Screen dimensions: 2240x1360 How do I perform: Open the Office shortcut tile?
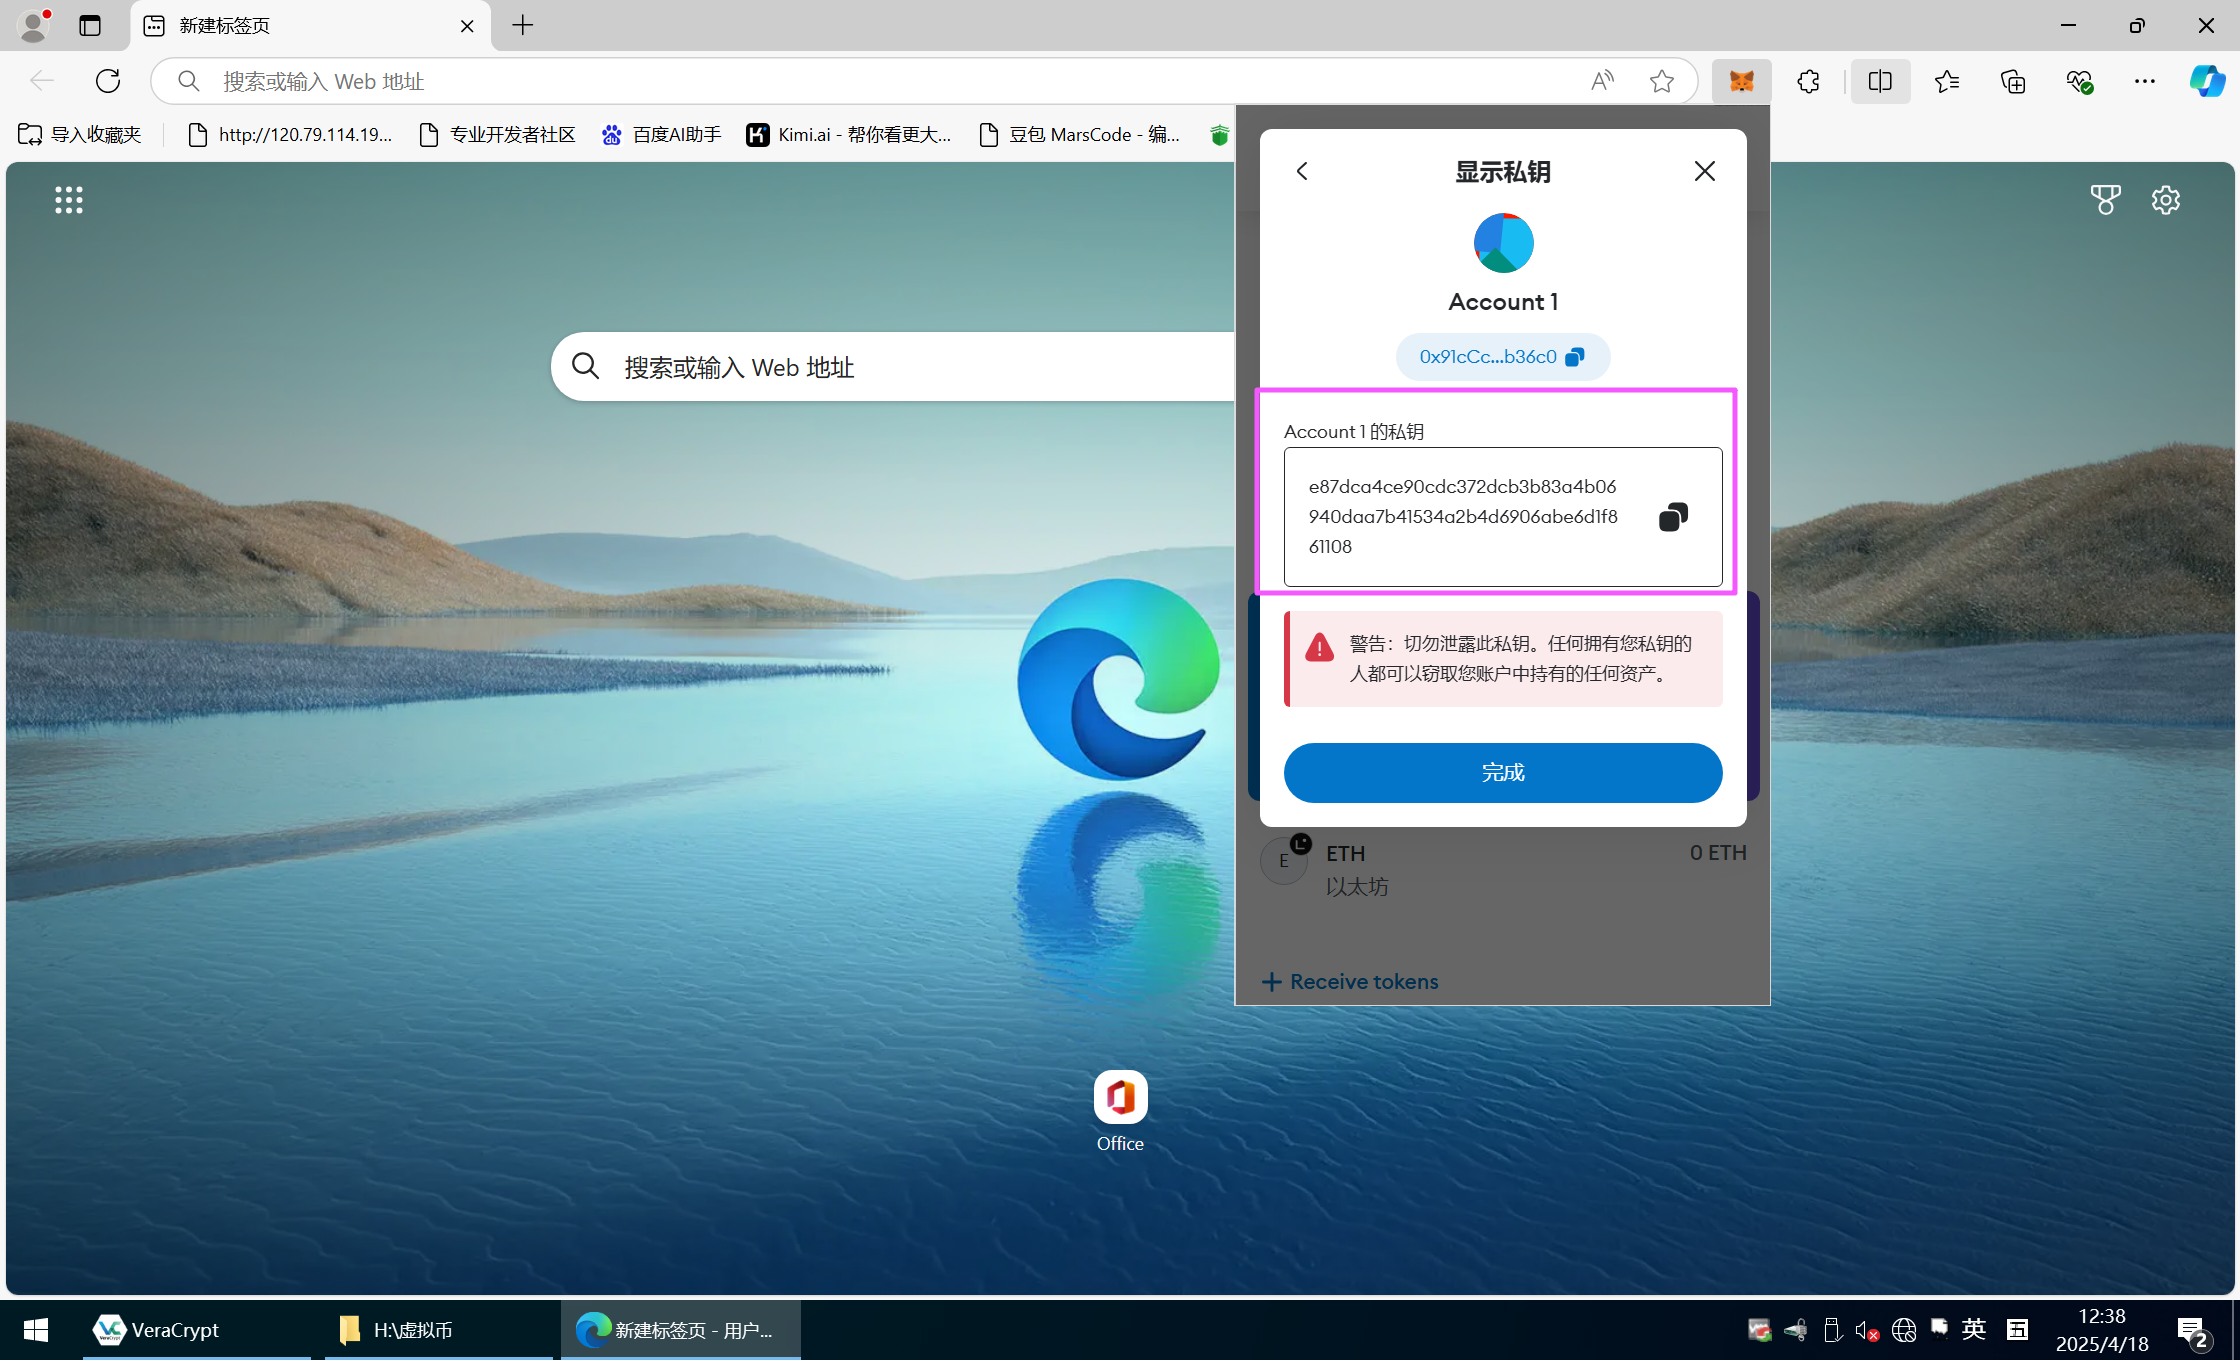click(x=1120, y=1112)
